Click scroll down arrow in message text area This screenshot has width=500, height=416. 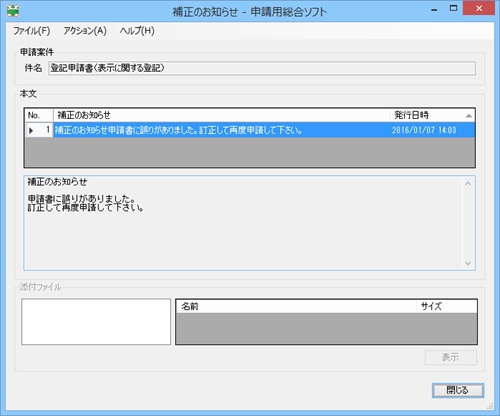point(468,263)
